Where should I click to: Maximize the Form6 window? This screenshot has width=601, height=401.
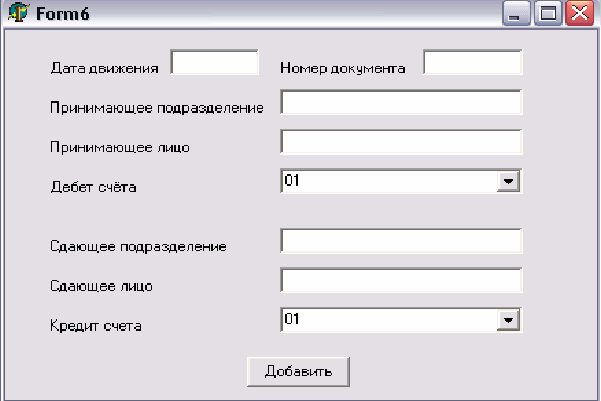pyautogui.click(x=547, y=14)
